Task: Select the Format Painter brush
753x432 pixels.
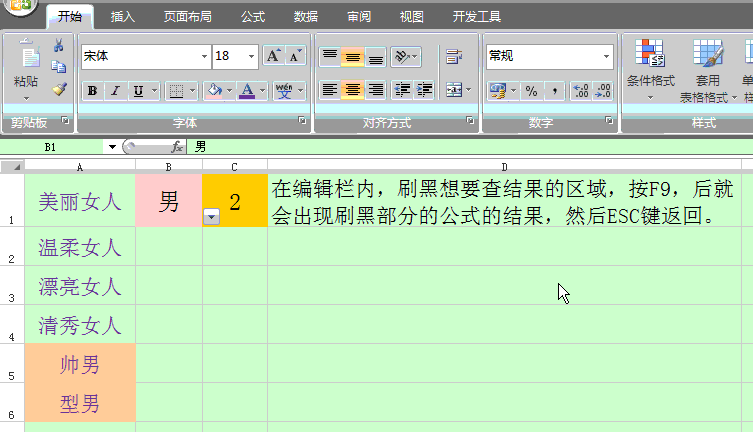Action: 59,89
